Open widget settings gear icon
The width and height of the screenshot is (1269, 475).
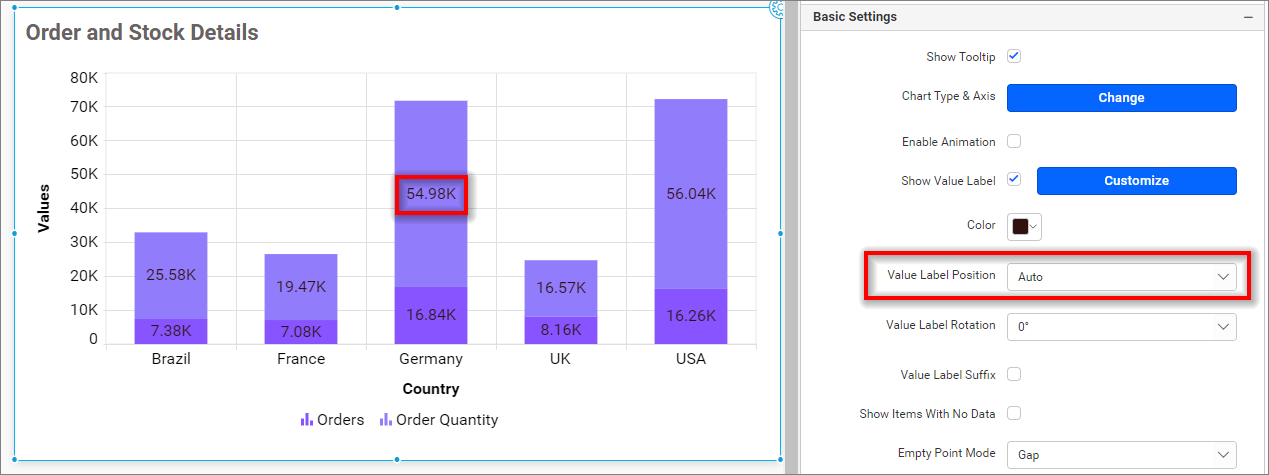pos(776,8)
